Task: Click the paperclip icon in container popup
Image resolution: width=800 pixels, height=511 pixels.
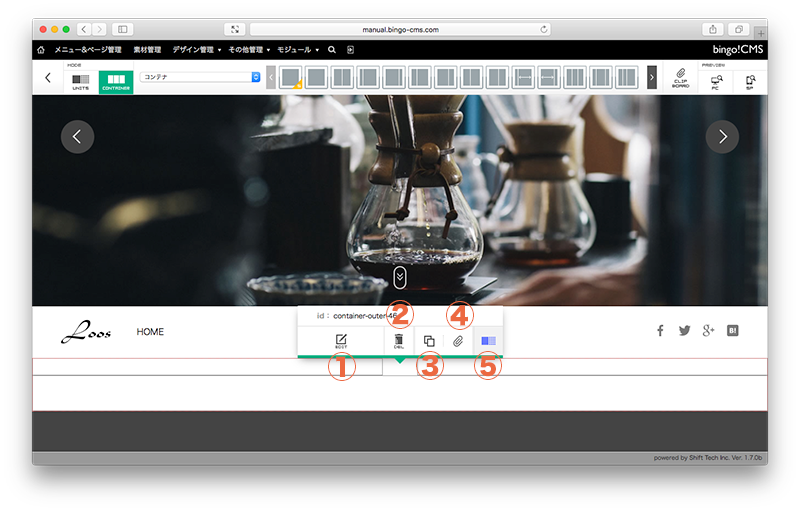Action: click(458, 341)
